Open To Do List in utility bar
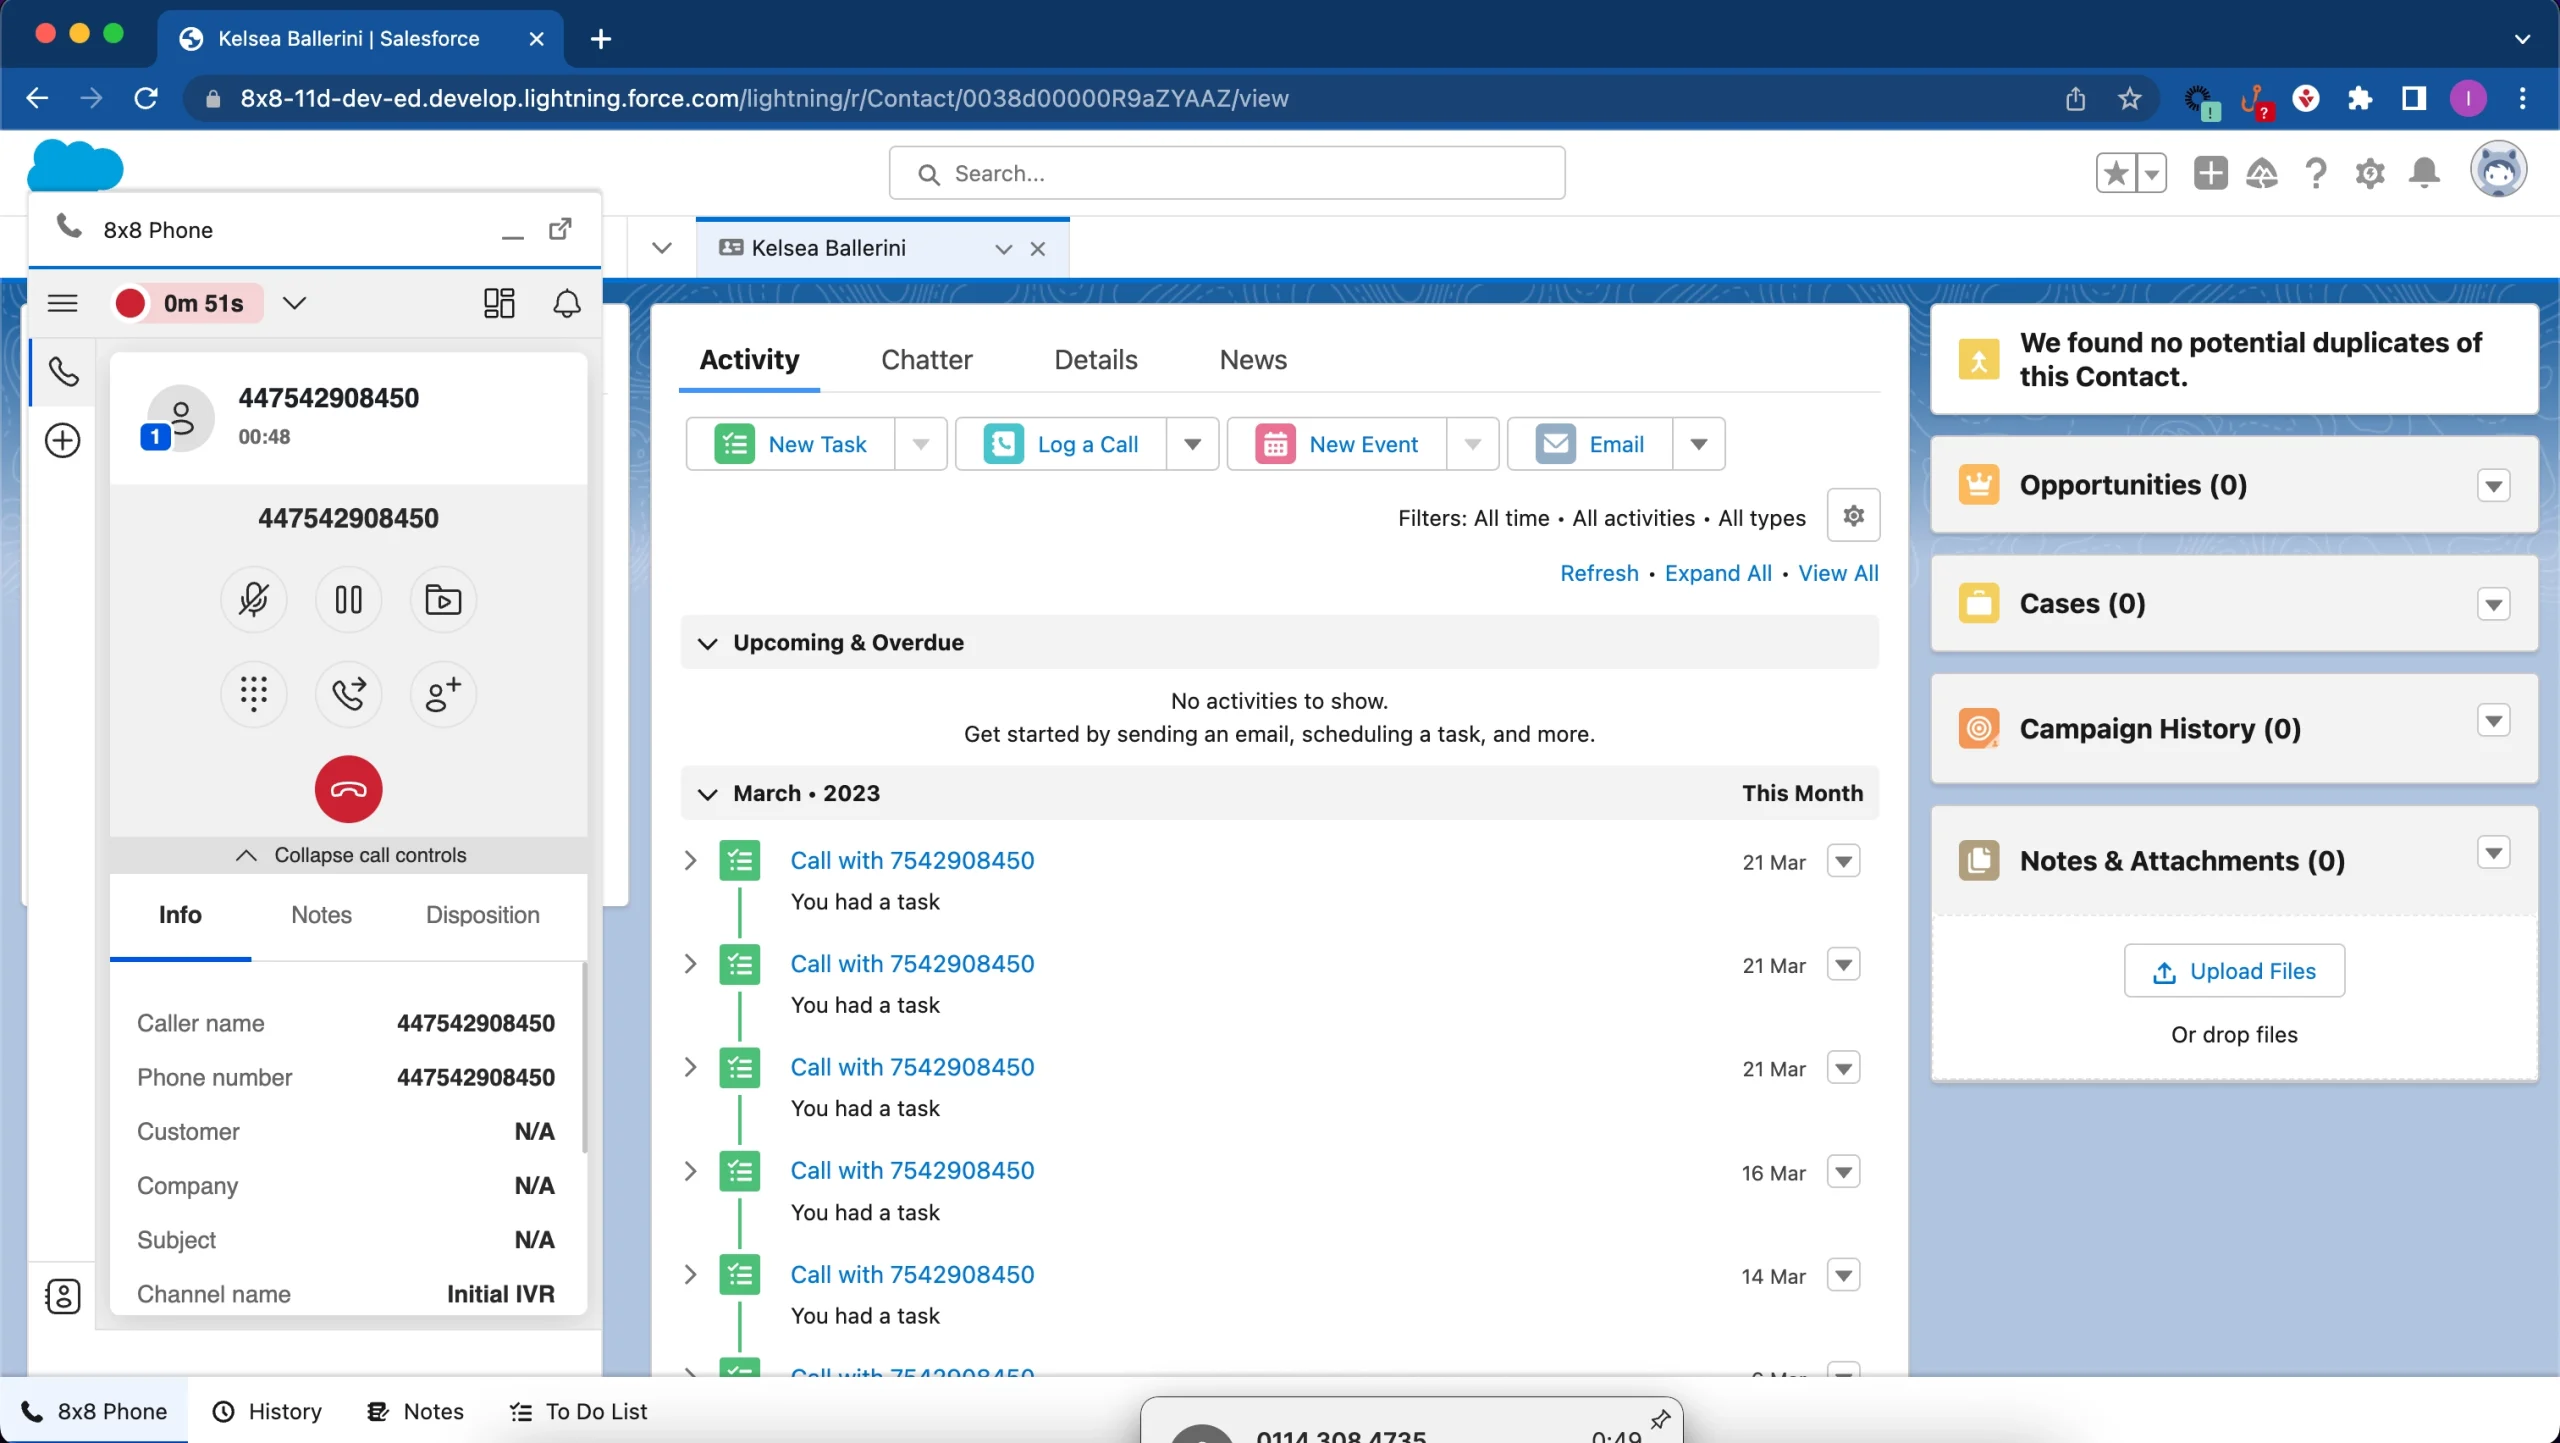The image size is (2560, 1443). point(578,1411)
